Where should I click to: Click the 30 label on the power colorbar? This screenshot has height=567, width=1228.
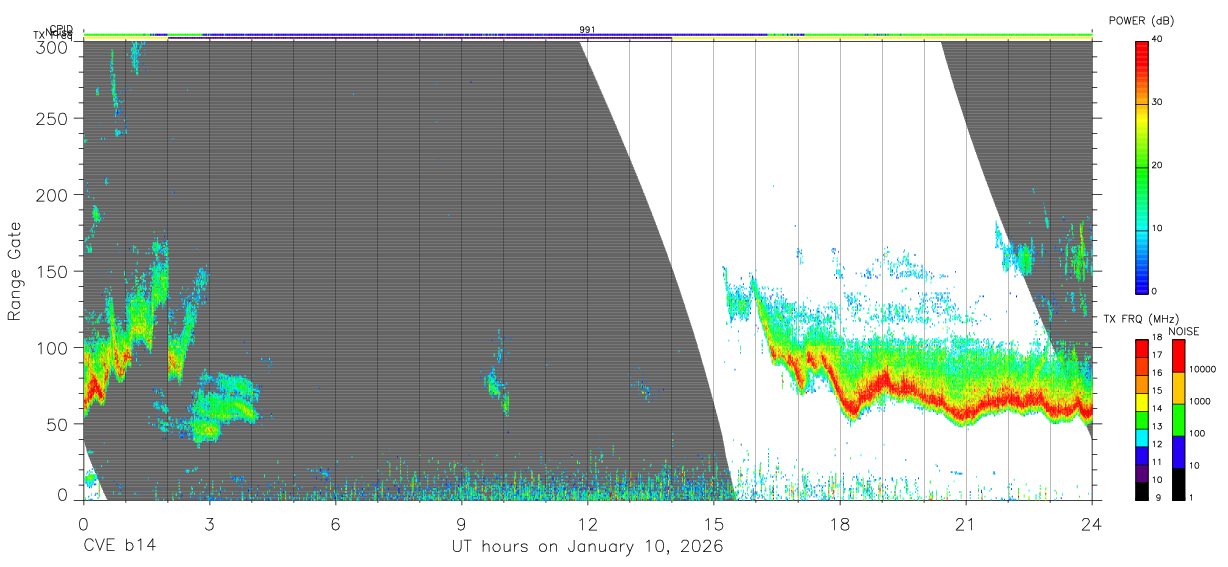(x=1158, y=102)
